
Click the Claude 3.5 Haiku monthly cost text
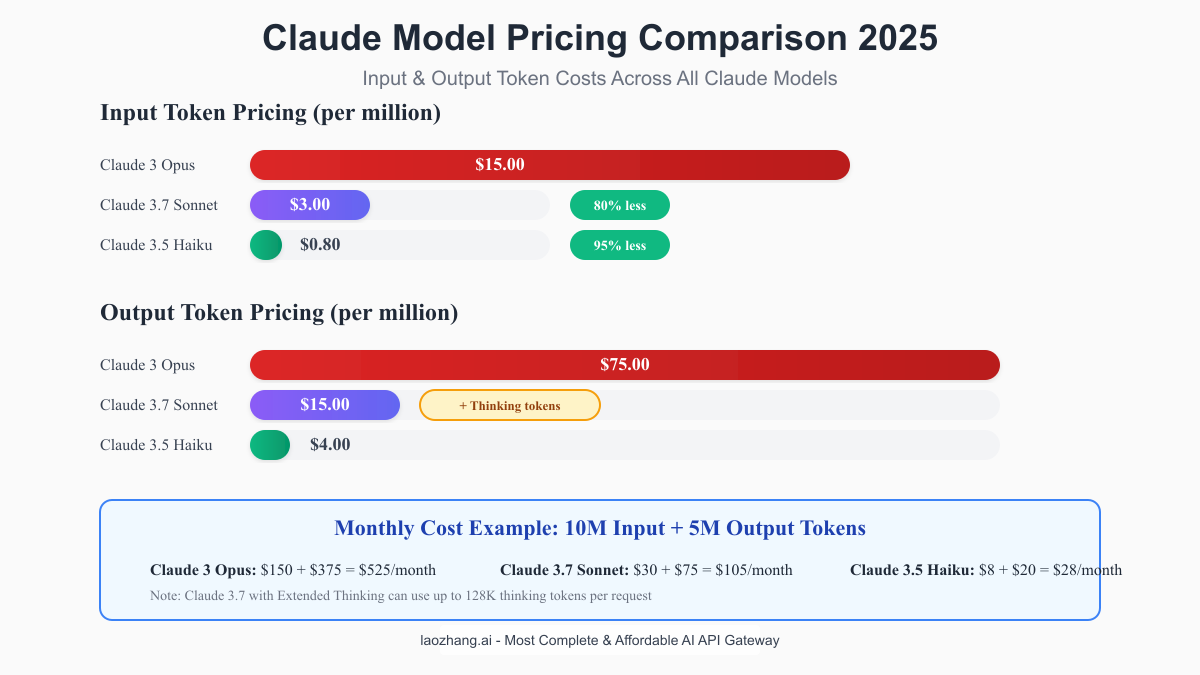click(x=985, y=570)
